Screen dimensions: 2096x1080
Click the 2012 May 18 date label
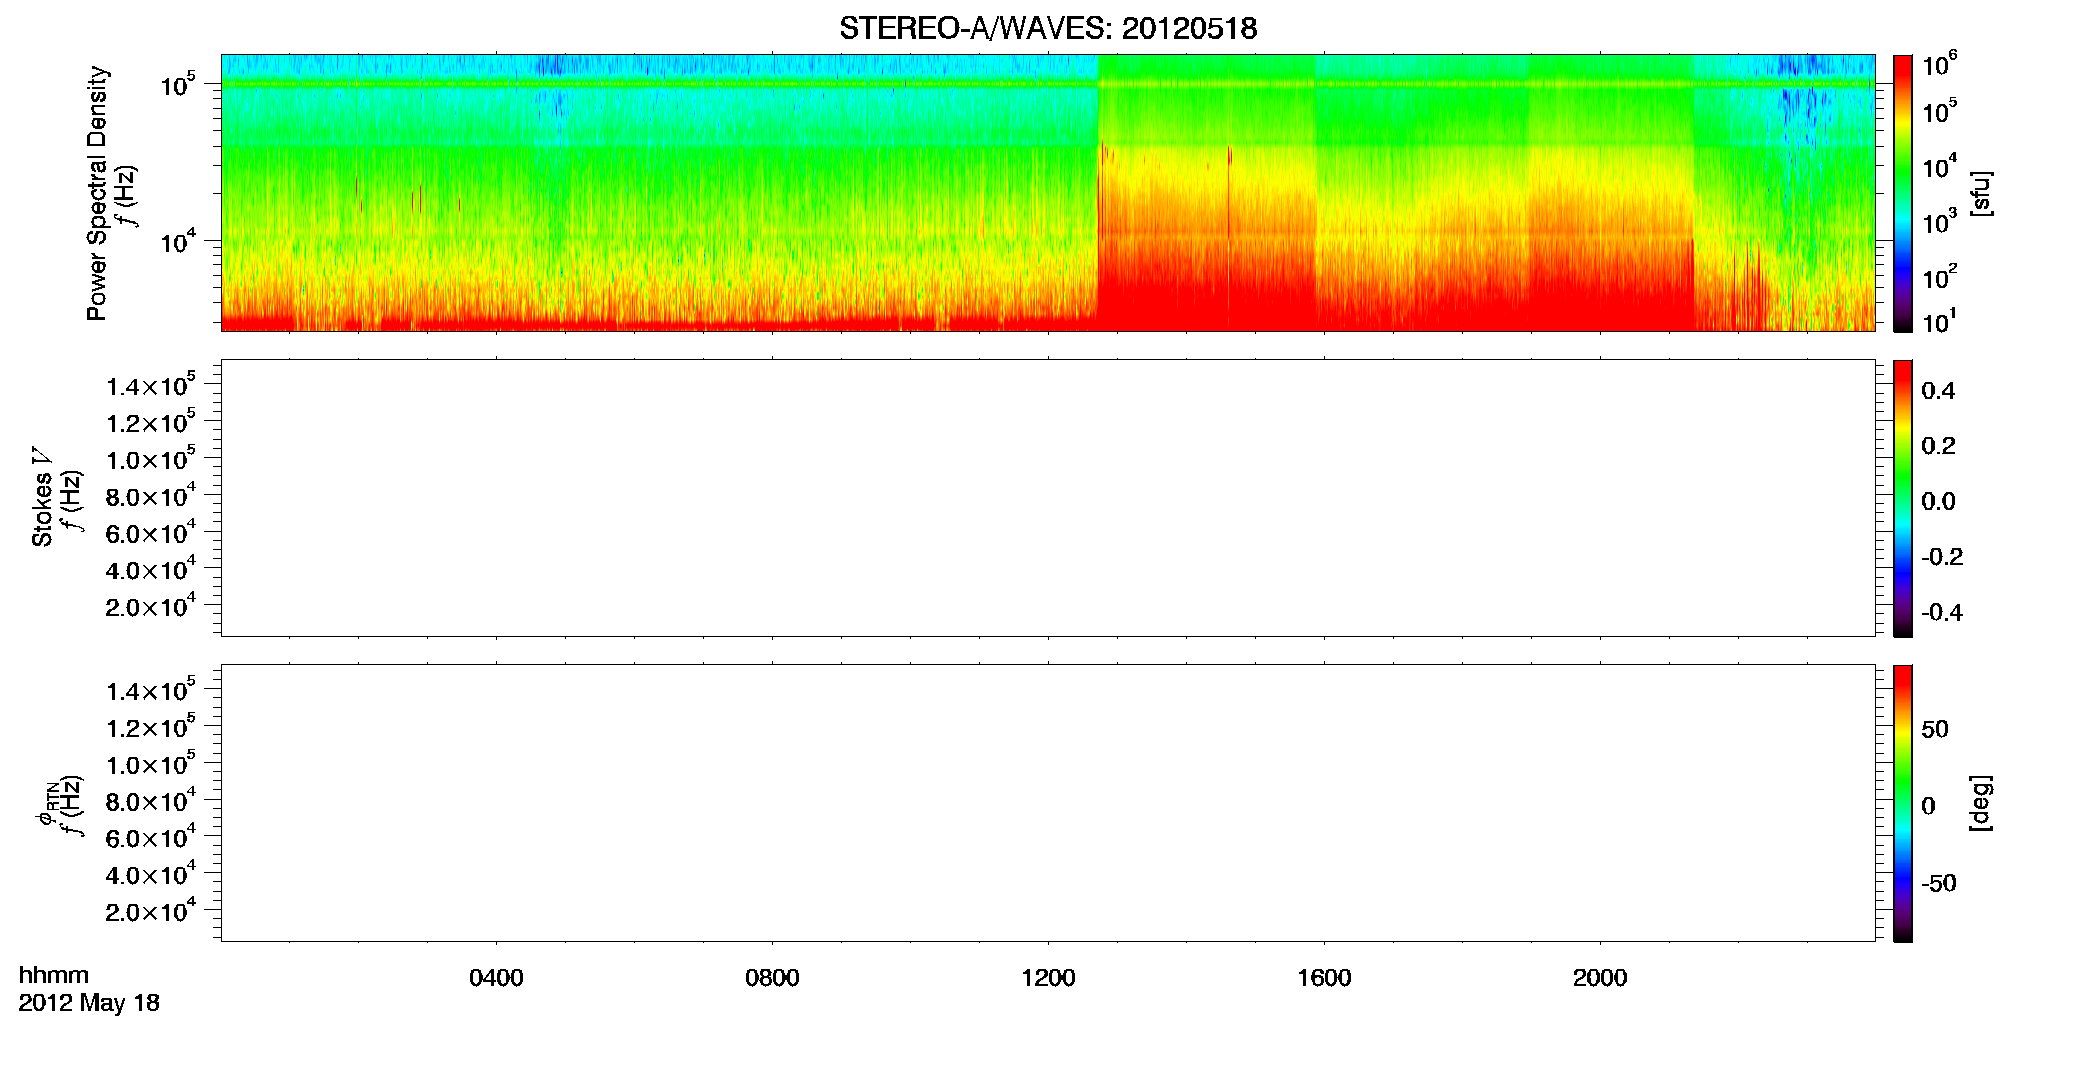click(89, 1003)
